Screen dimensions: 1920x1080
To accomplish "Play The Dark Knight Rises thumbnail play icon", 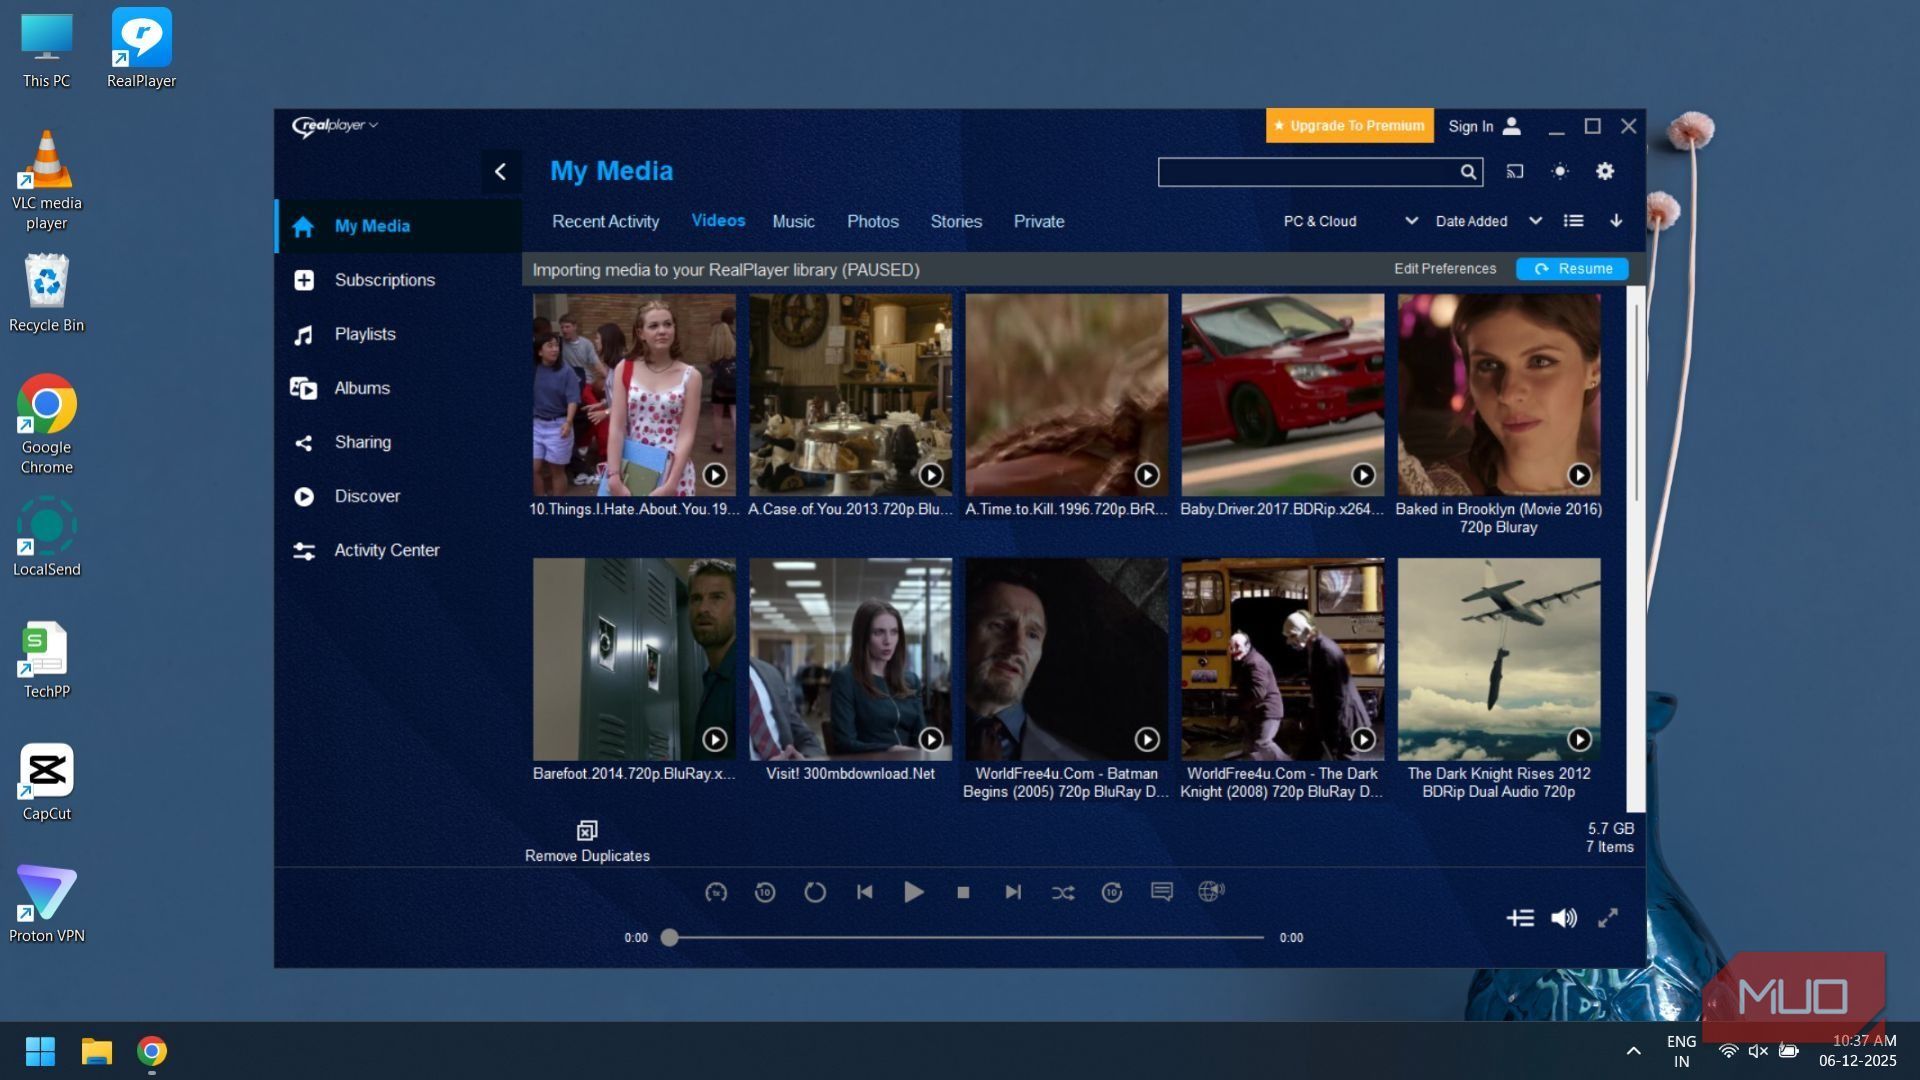I will pyautogui.click(x=1579, y=739).
